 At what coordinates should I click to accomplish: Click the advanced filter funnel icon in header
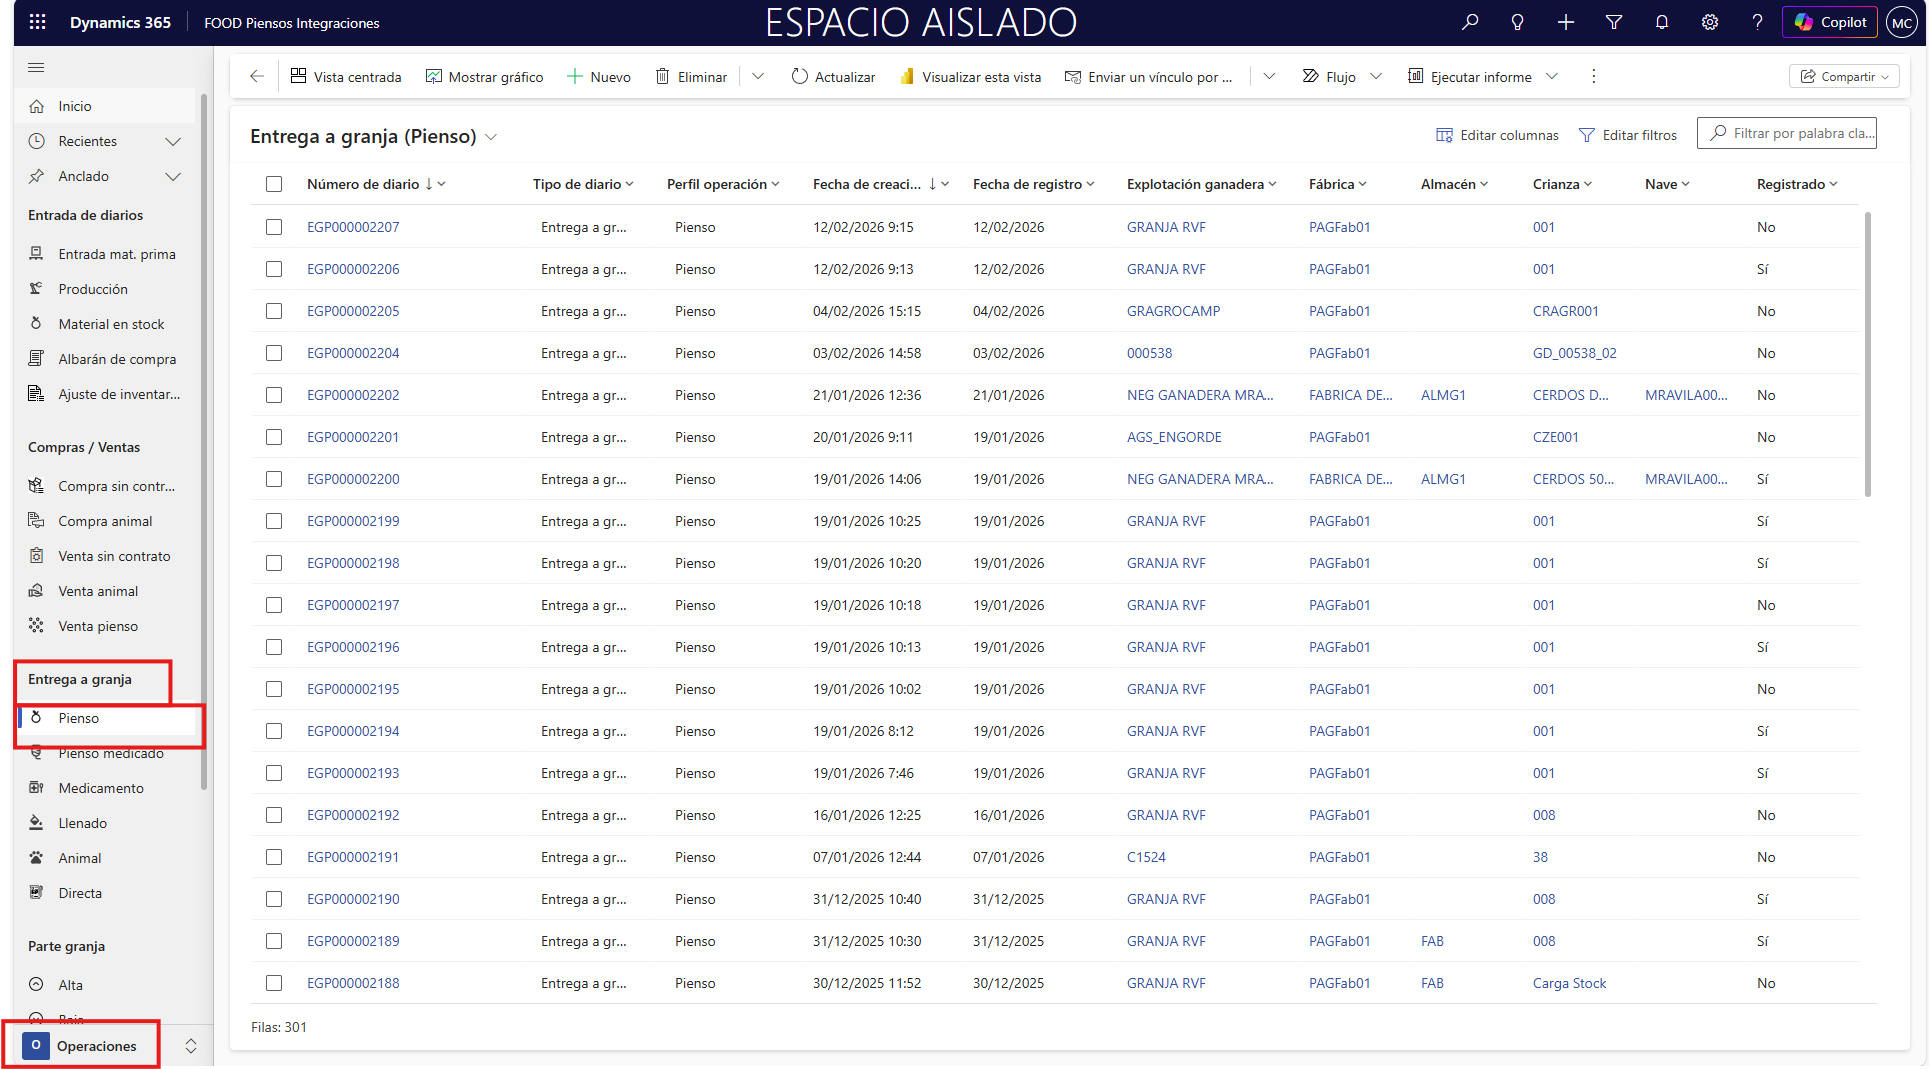1613,22
